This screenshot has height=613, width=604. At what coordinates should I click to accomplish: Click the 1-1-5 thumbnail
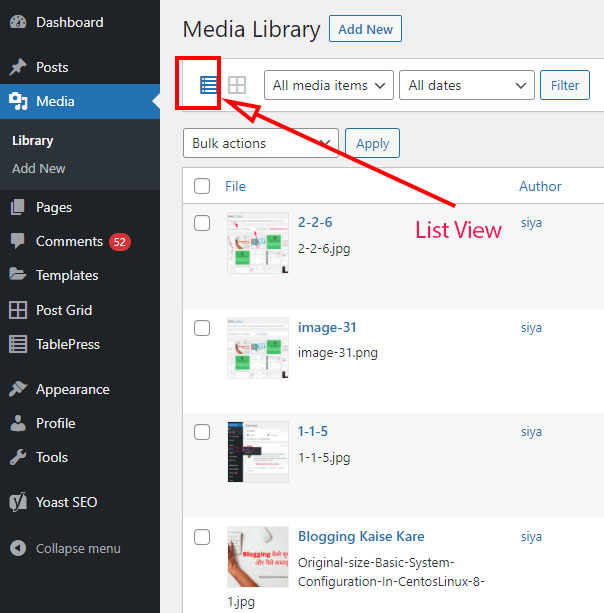pyautogui.click(x=258, y=452)
